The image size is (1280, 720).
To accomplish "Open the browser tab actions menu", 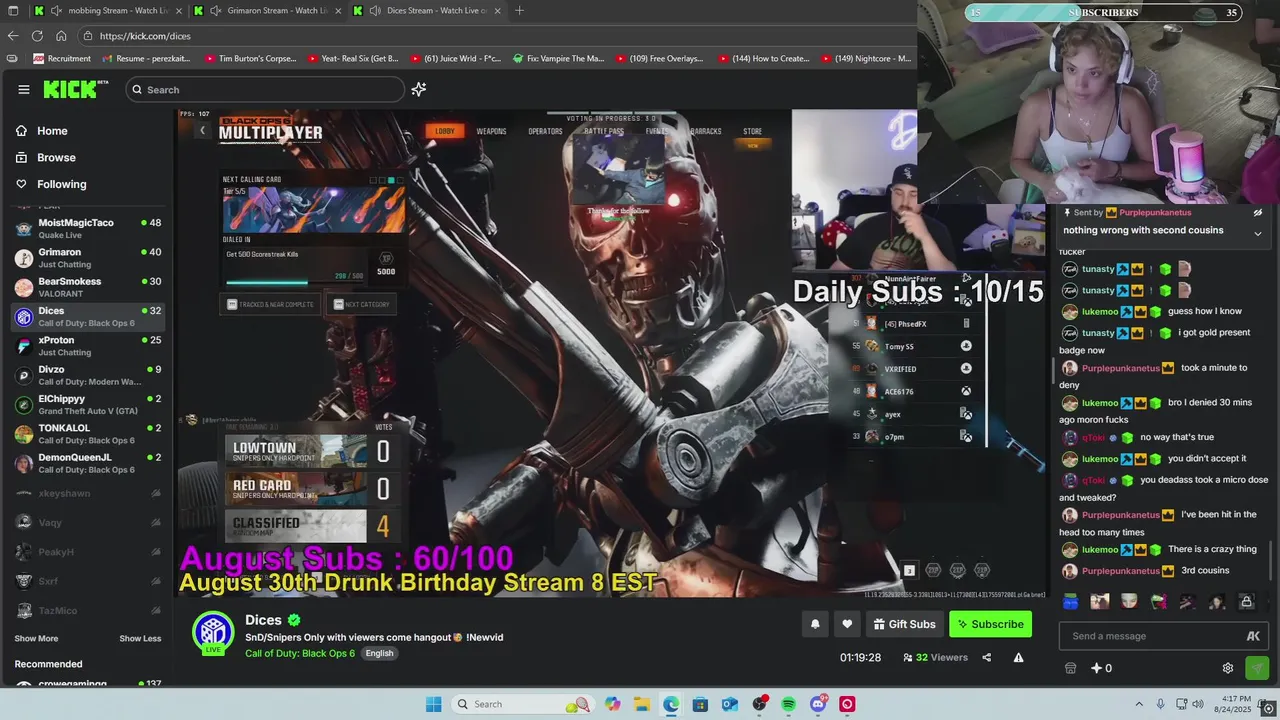I will pos(13,10).
